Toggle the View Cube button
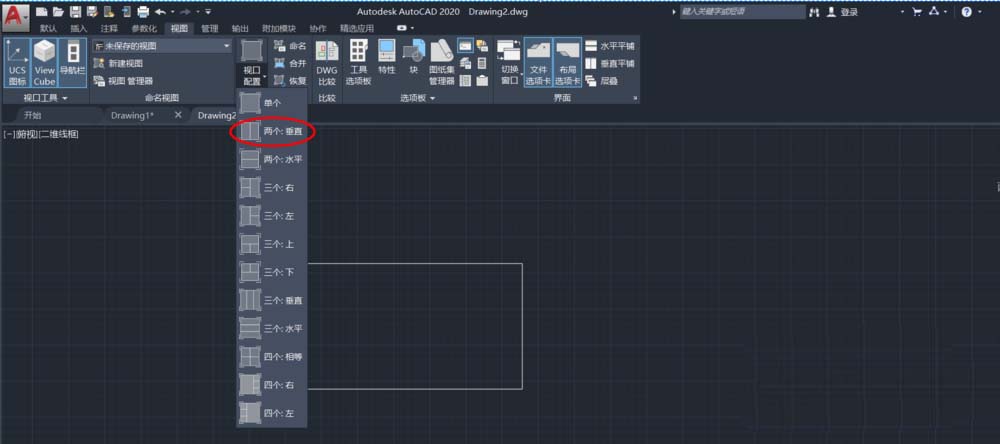This screenshot has height=444, width=1000. click(x=45, y=63)
